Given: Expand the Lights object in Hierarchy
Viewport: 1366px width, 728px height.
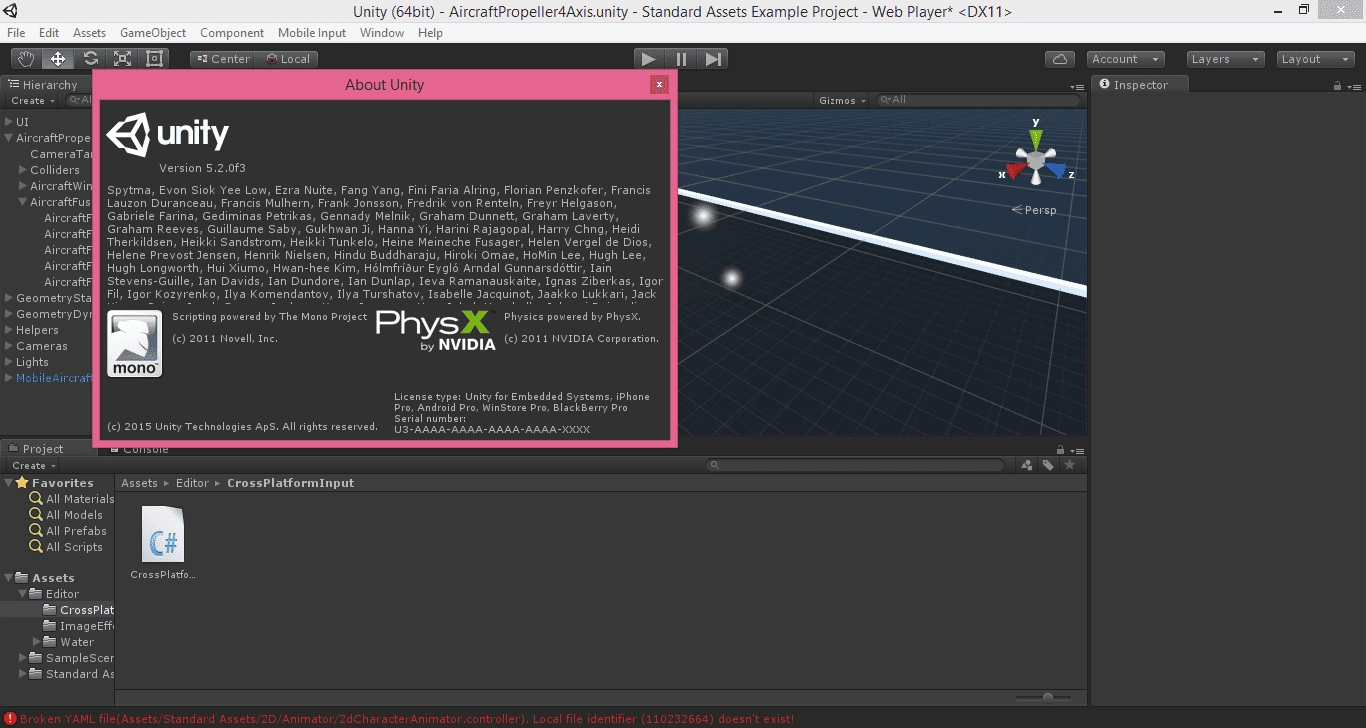Looking at the screenshot, I should (x=9, y=362).
